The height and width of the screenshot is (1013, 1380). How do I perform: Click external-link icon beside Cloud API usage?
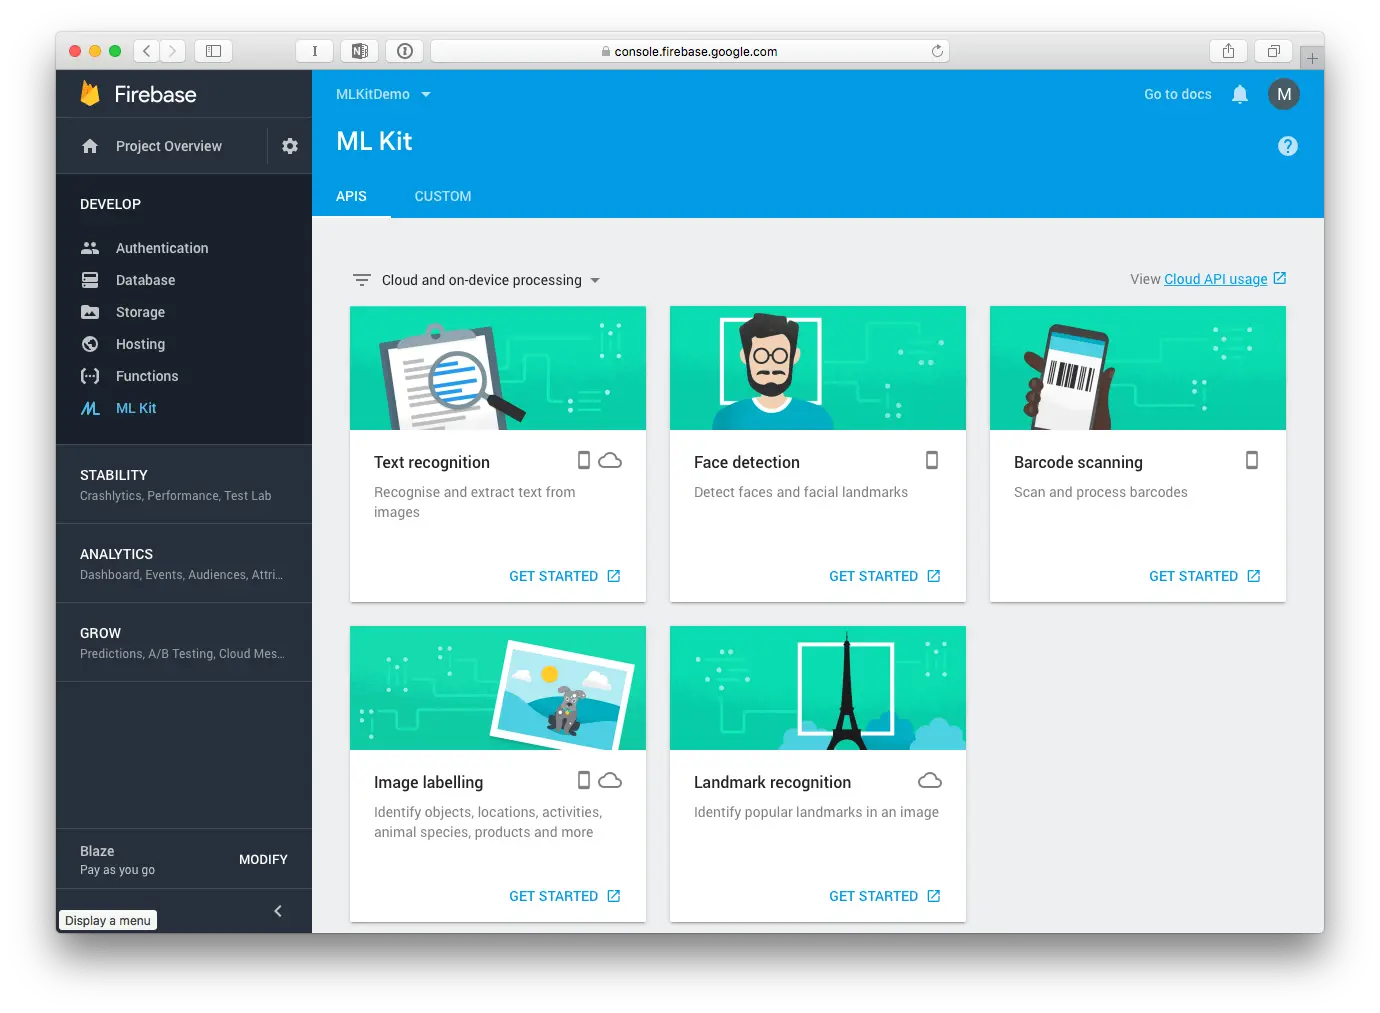pyautogui.click(x=1280, y=278)
